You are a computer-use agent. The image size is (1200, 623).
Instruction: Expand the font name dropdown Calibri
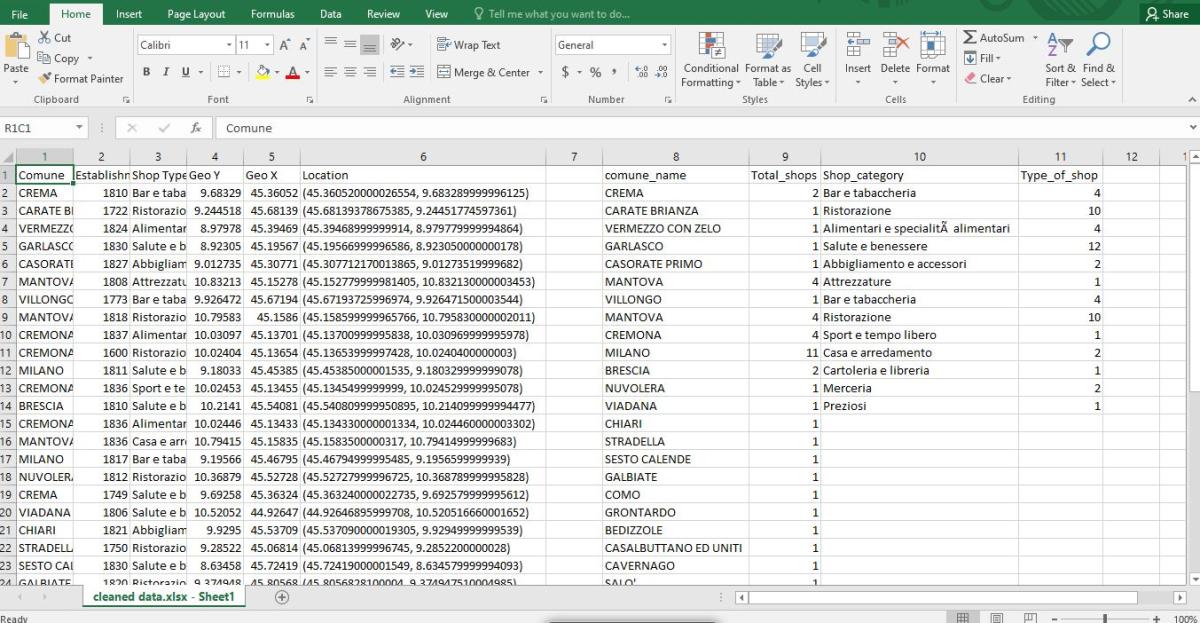pyautogui.click(x=225, y=45)
